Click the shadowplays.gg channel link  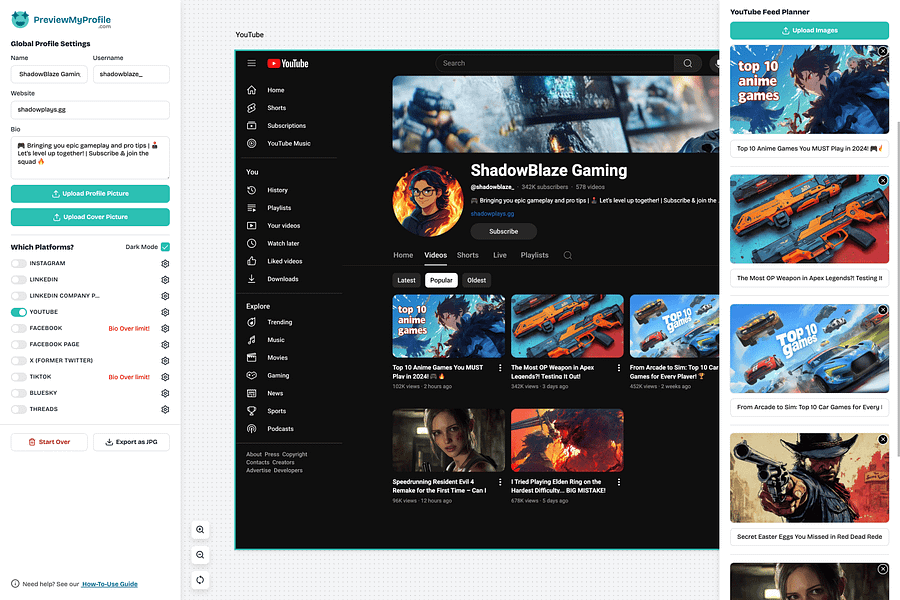tap(492, 214)
